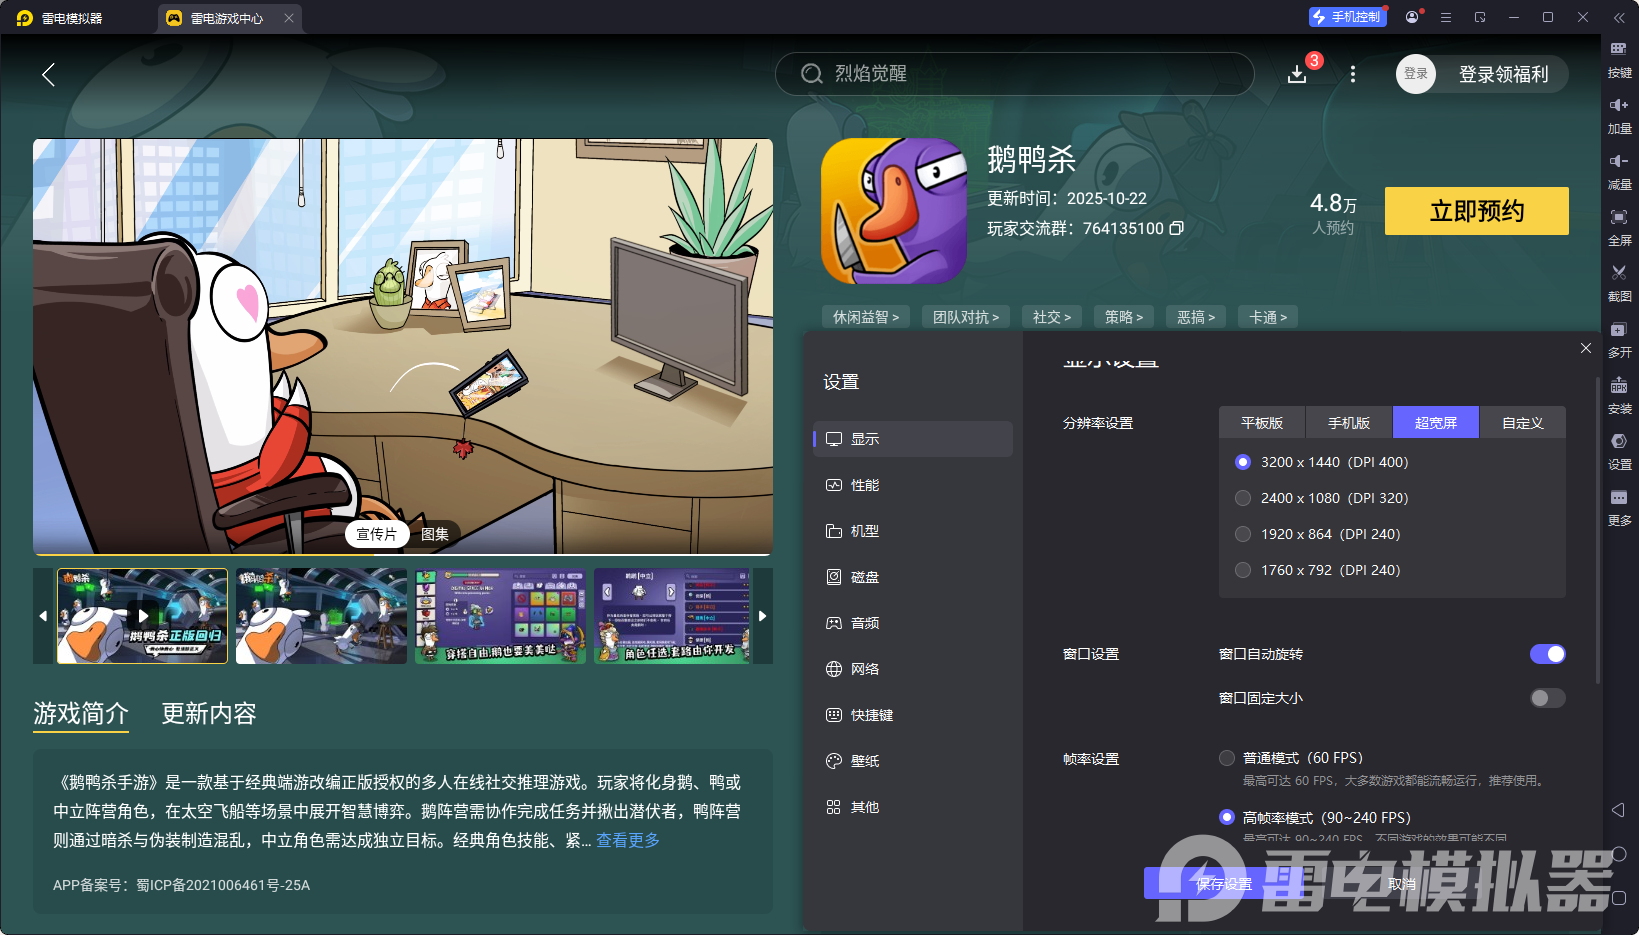Switch to 平板版 resolution tab
1639x935 pixels.
click(1262, 423)
